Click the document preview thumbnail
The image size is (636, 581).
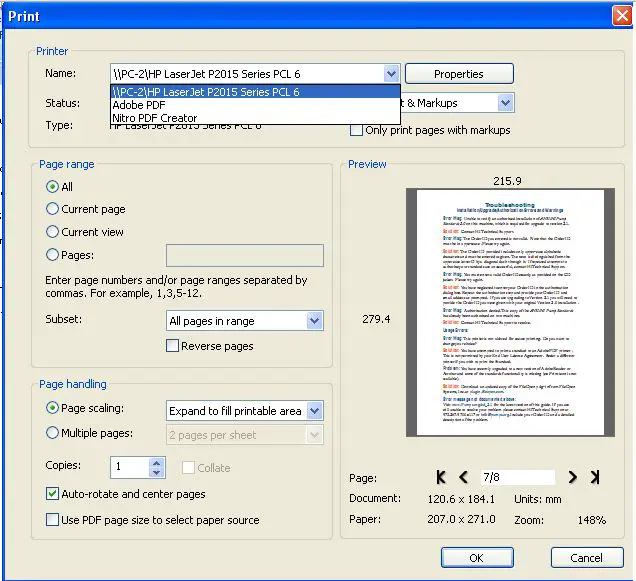[510, 312]
